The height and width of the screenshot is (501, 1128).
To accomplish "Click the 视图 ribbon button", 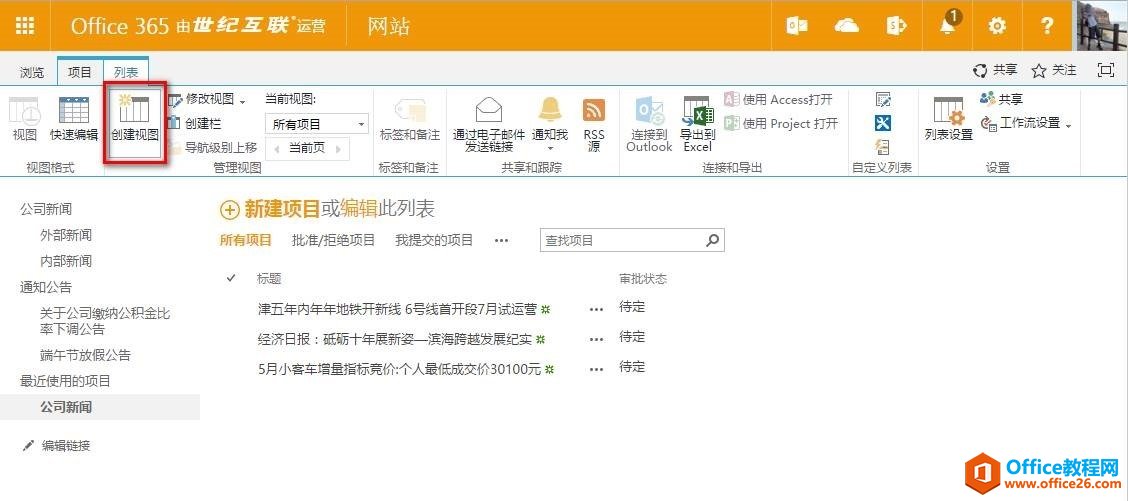I will click(x=24, y=117).
